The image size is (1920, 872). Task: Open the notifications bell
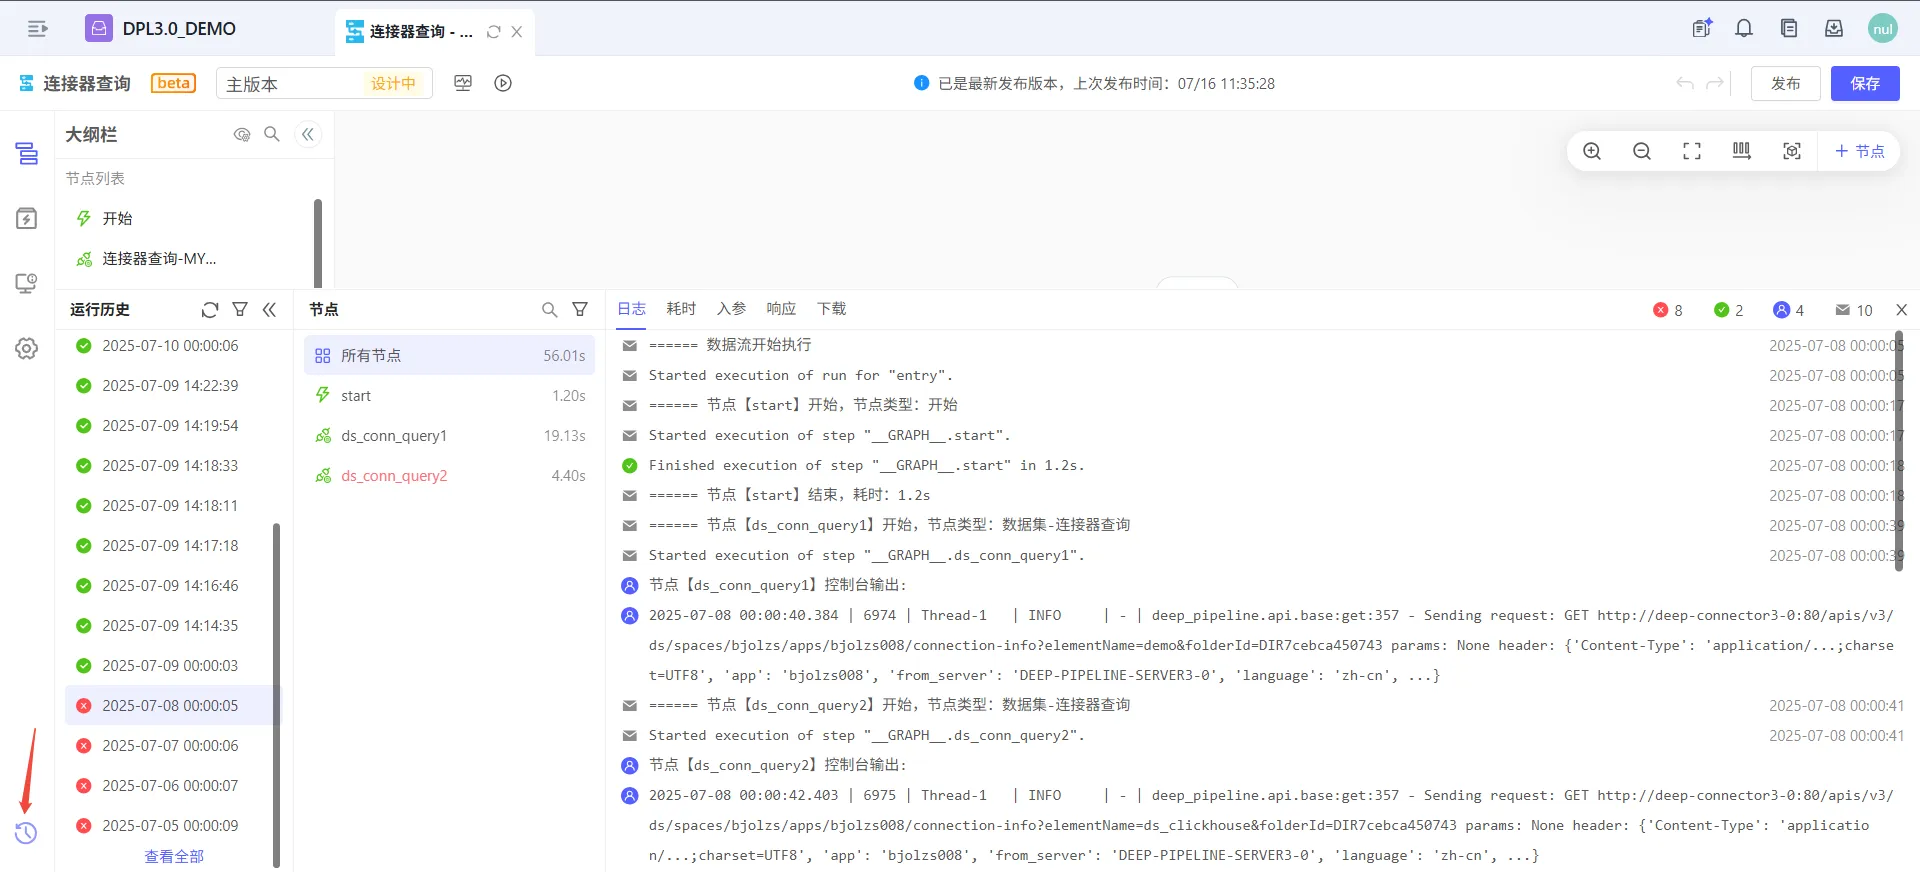(1744, 28)
